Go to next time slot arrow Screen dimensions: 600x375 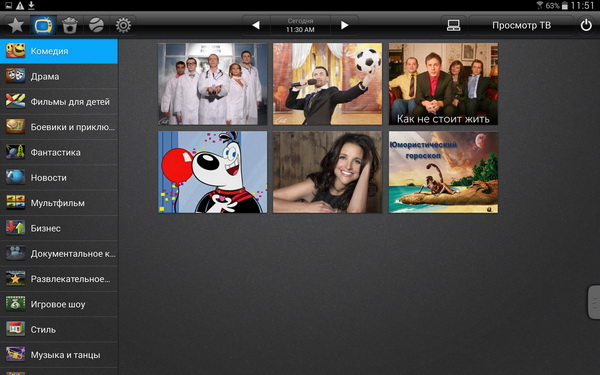pos(344,25)
